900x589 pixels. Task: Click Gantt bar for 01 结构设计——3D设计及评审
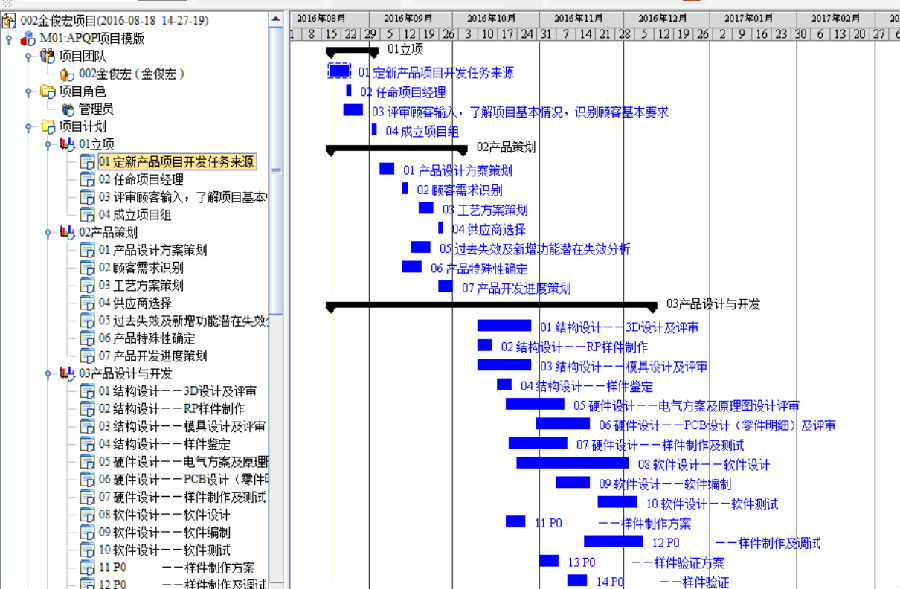click(505, 326)
